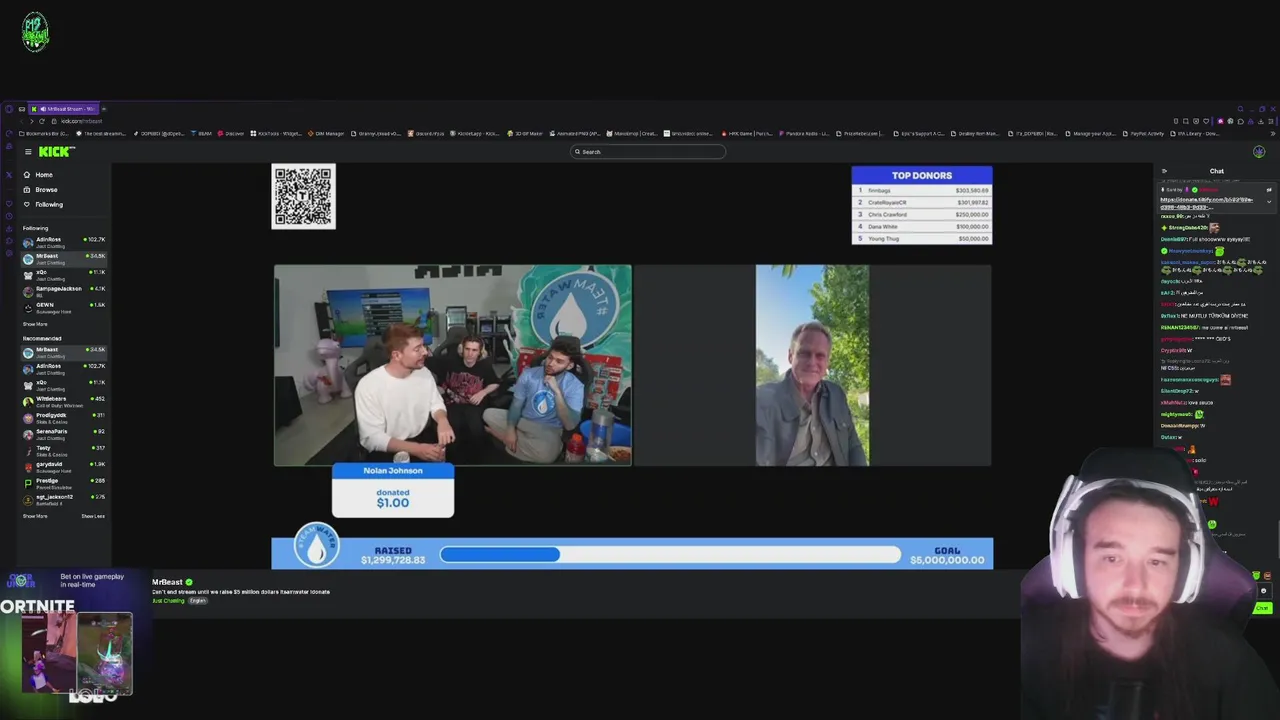Select the MrBeast Stream browser tab
1280x720 pixels.
point(66,109)
